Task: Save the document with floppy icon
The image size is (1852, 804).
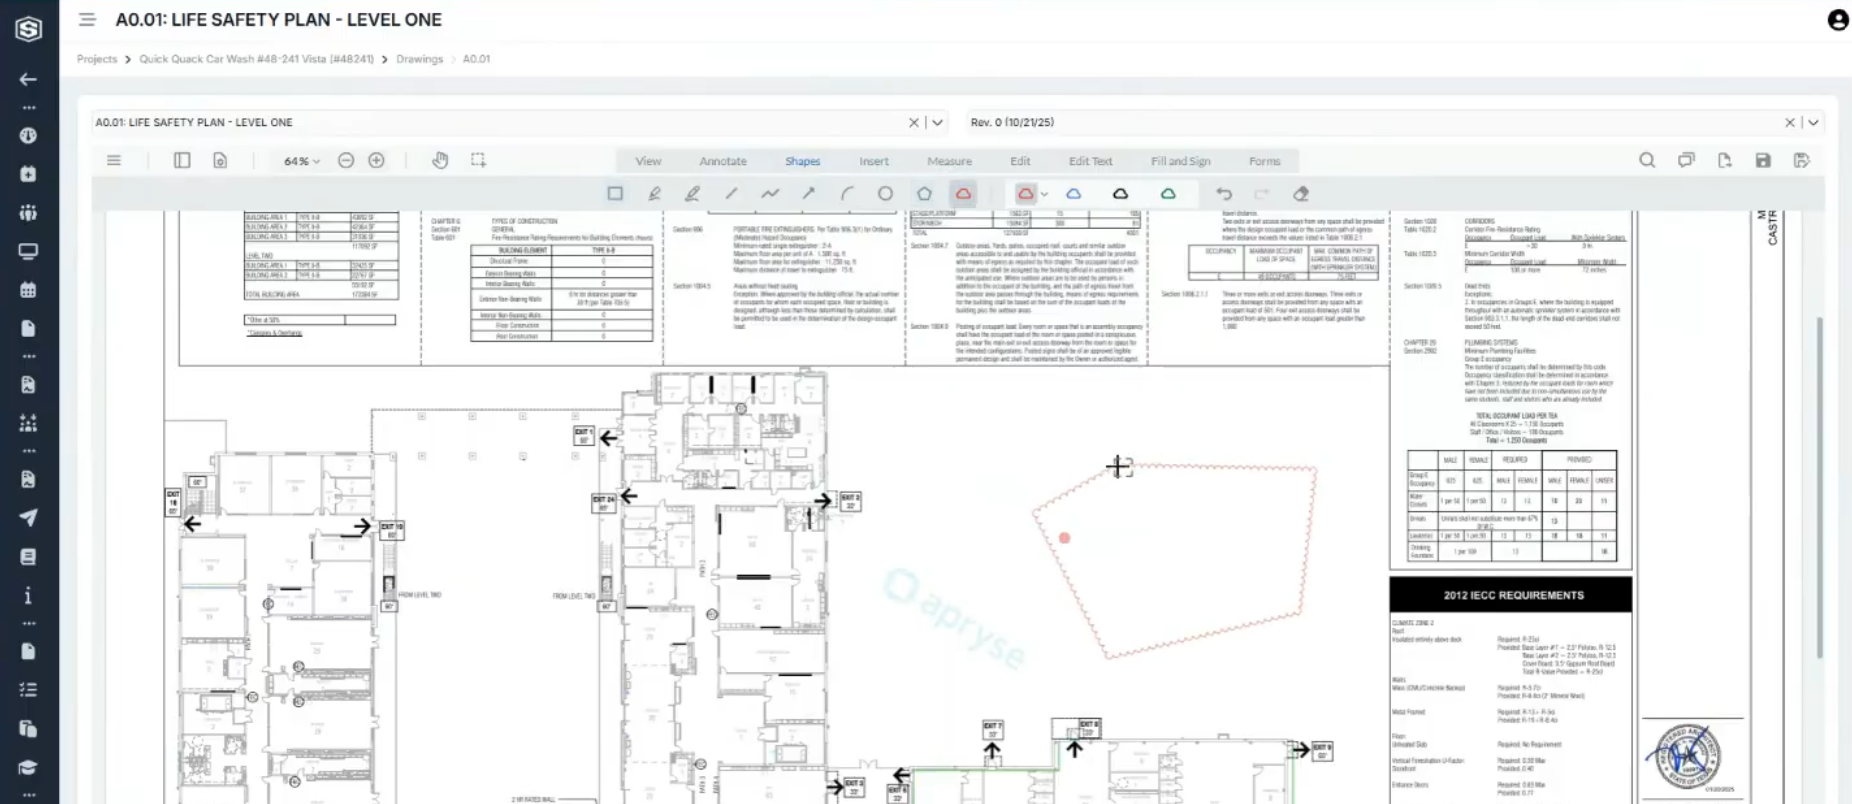Action: coord(1763,160)
